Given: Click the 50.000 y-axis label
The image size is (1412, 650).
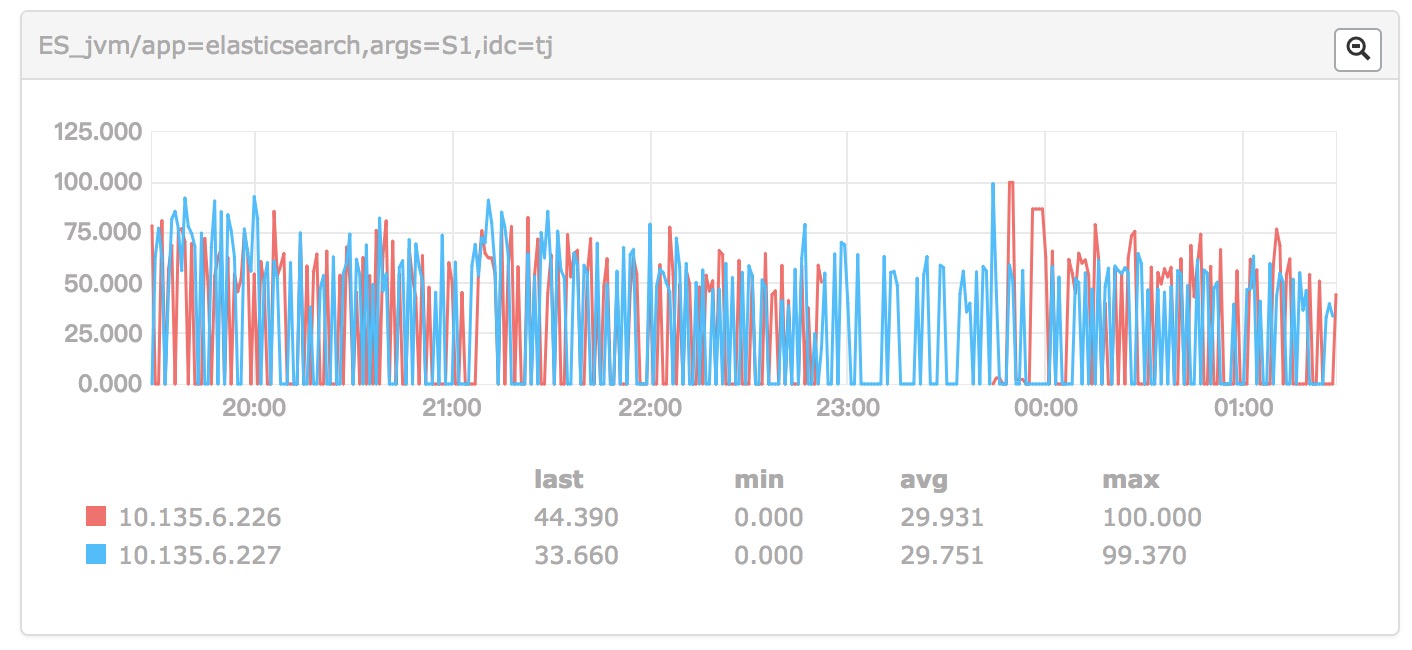Looking at the screenshot, I should coord(103,283).
